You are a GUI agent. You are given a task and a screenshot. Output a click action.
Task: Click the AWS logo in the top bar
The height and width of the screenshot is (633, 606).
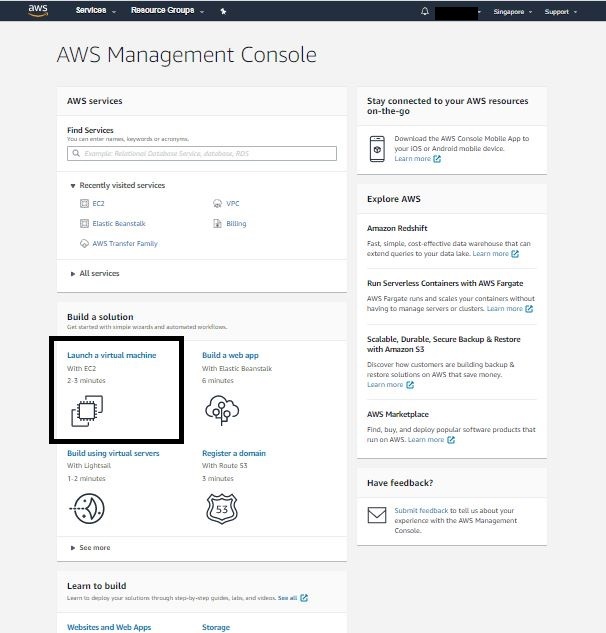(x=38, y=10)
